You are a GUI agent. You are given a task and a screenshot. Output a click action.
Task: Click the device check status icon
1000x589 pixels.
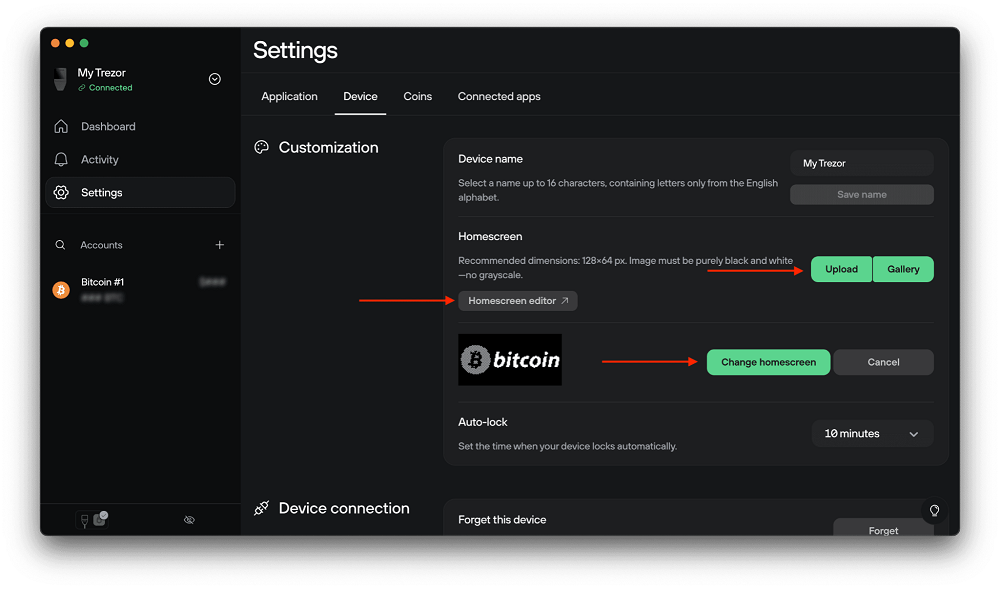pyautogui.click(x=100, y=519)
